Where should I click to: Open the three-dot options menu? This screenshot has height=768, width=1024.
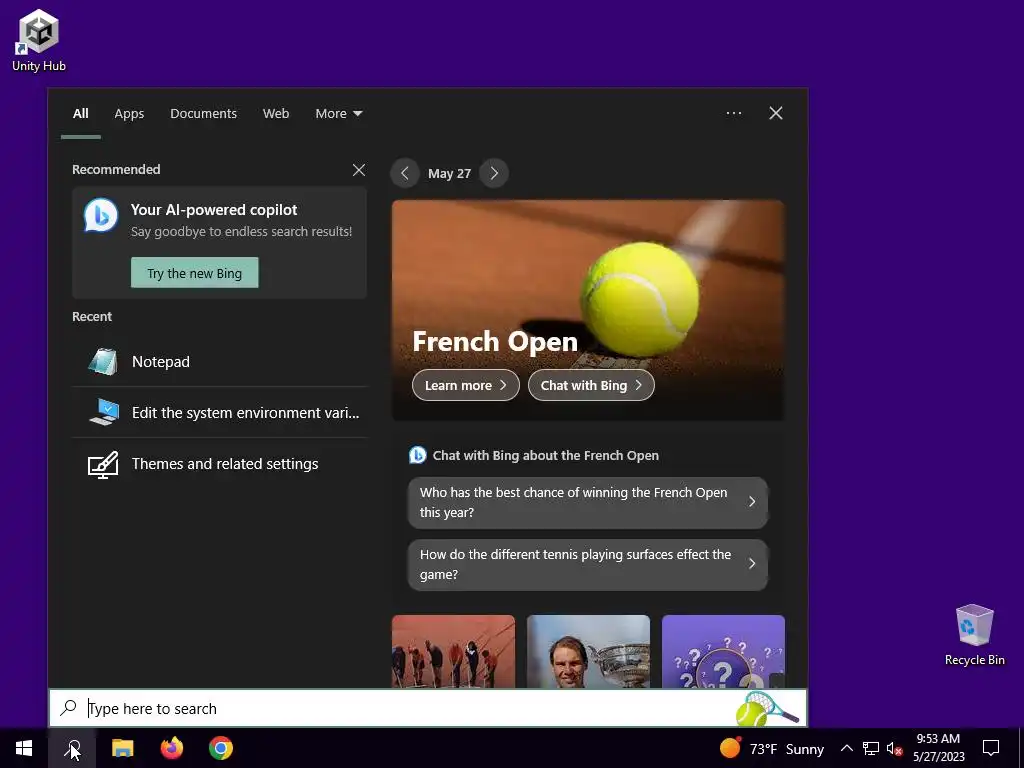734,113
